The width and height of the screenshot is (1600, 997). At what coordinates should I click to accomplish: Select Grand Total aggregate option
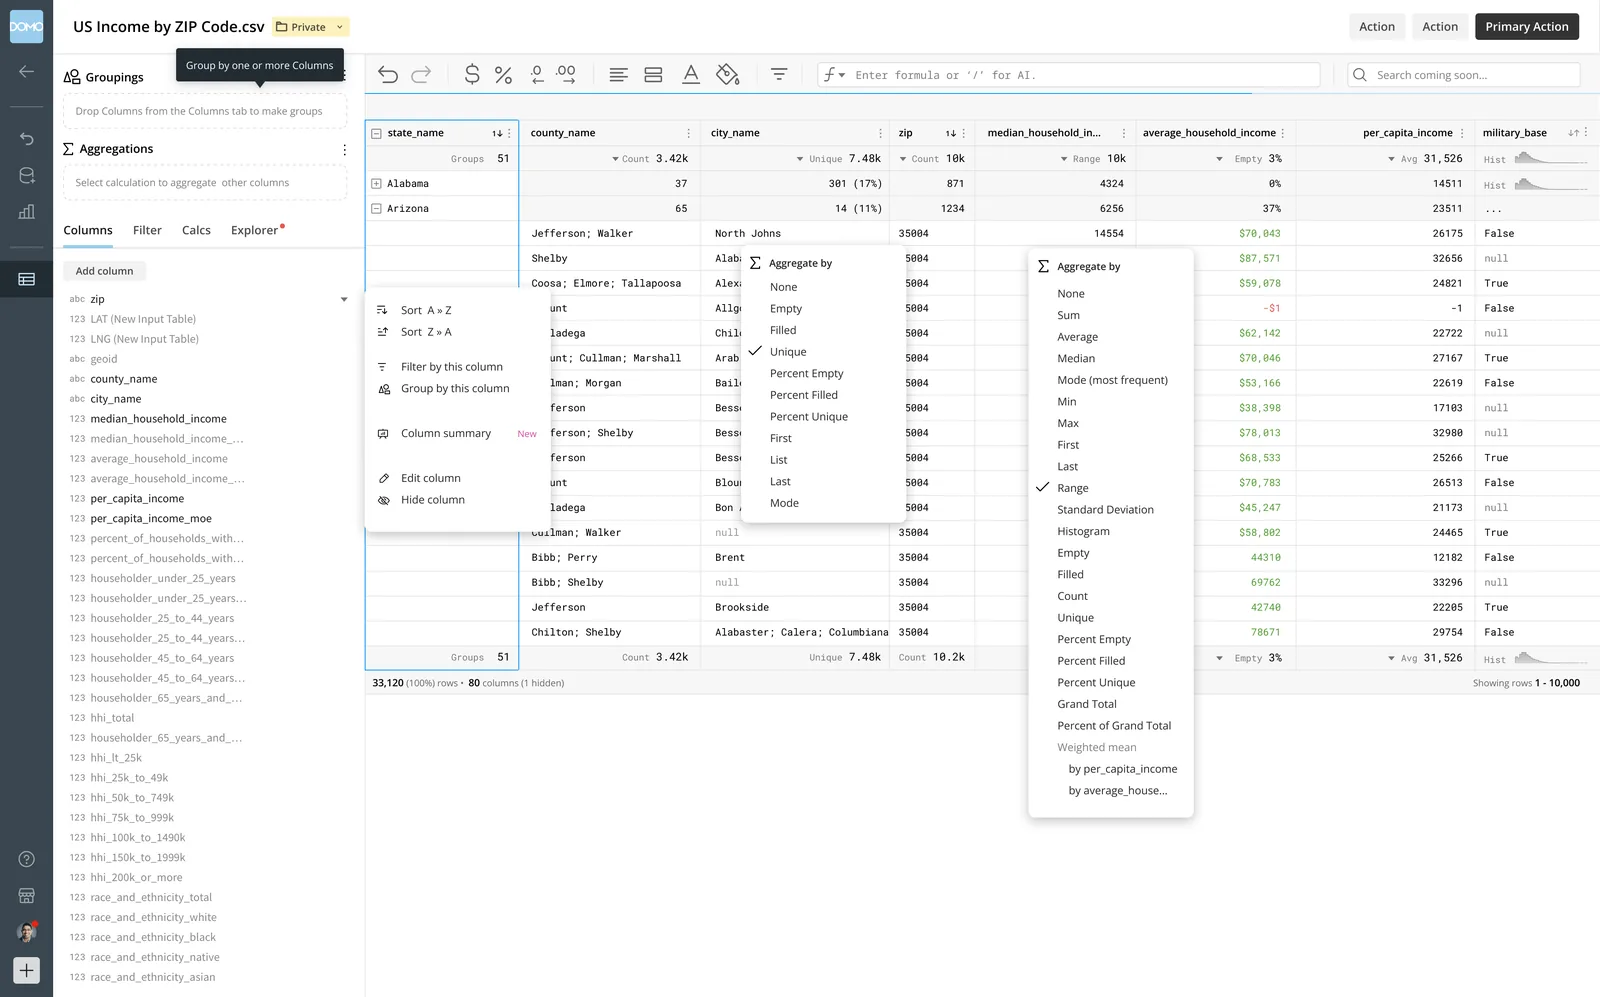pyautogui.click(x=1087, y=704)
